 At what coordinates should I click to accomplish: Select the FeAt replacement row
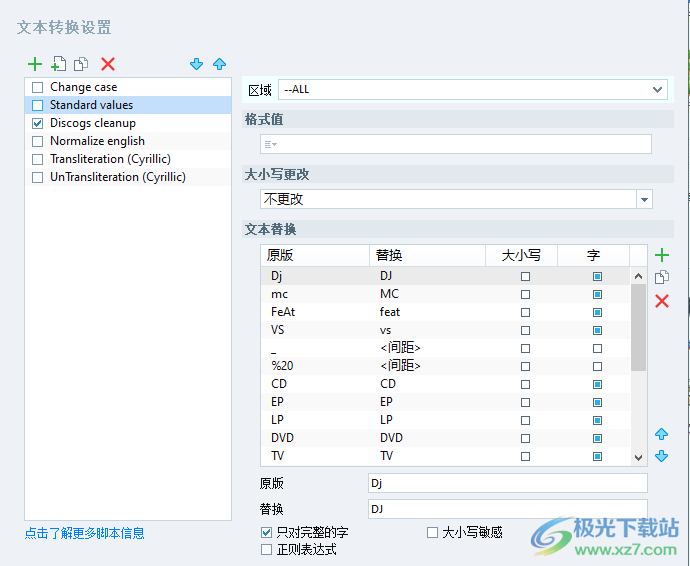pos(446,312)
